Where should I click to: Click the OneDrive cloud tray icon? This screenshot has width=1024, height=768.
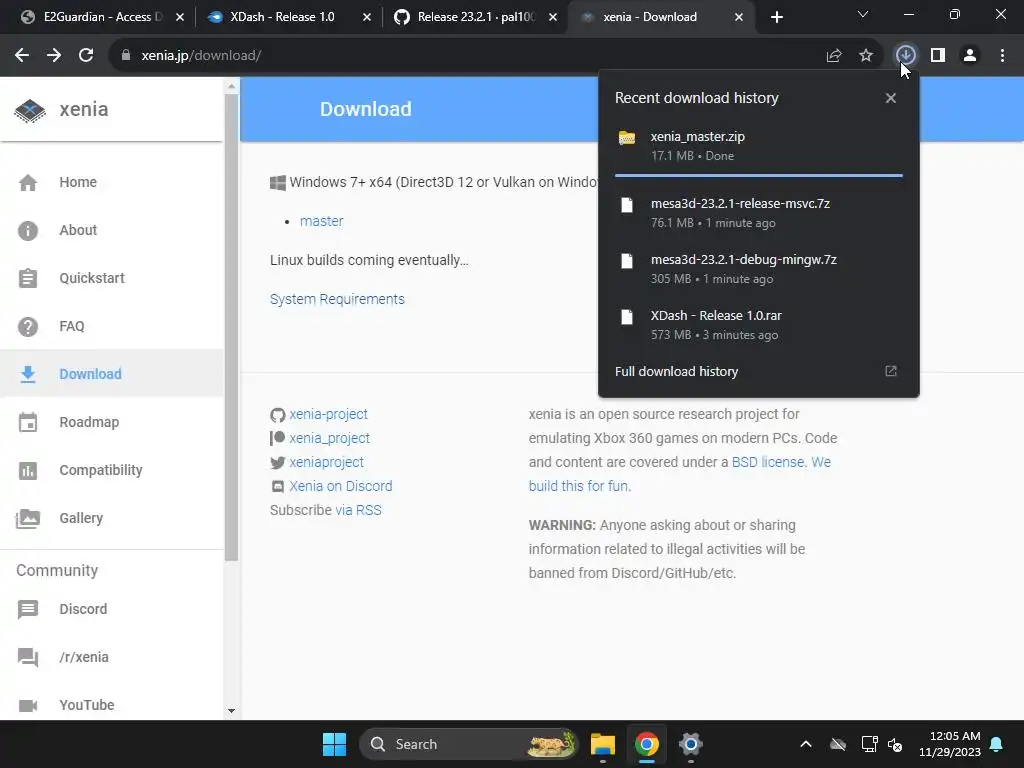click(838, 744)
